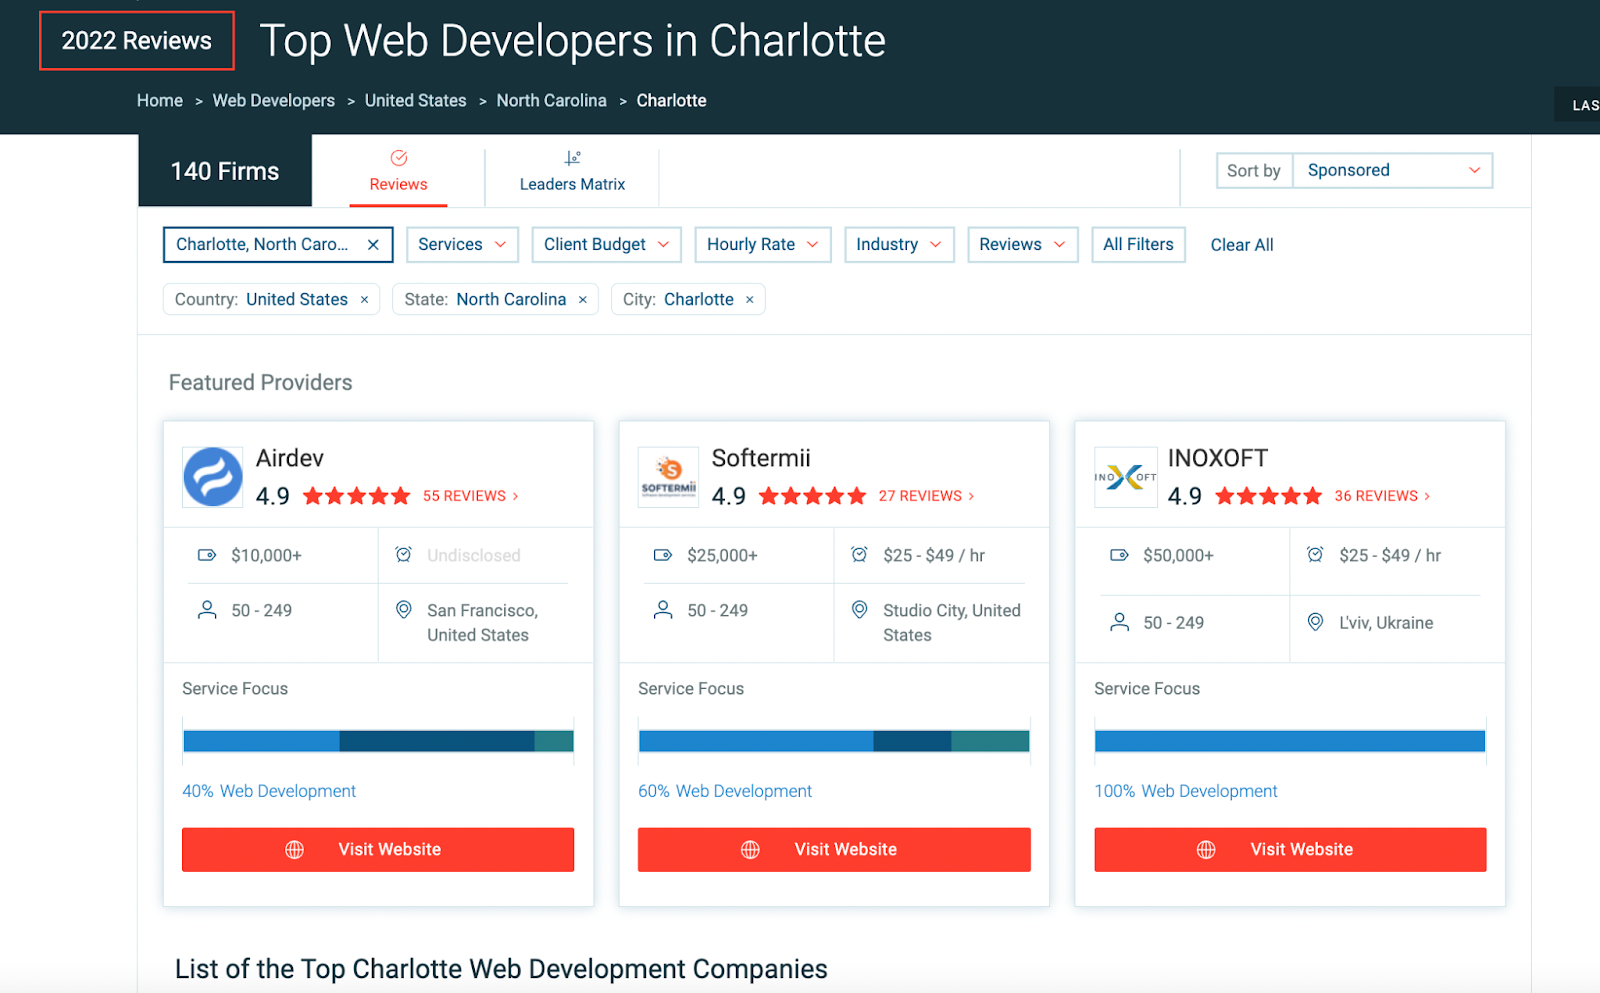Click Softermii's Studio City location text
The width and height of the screenshot is (1600, 993).
pos(952,623)
